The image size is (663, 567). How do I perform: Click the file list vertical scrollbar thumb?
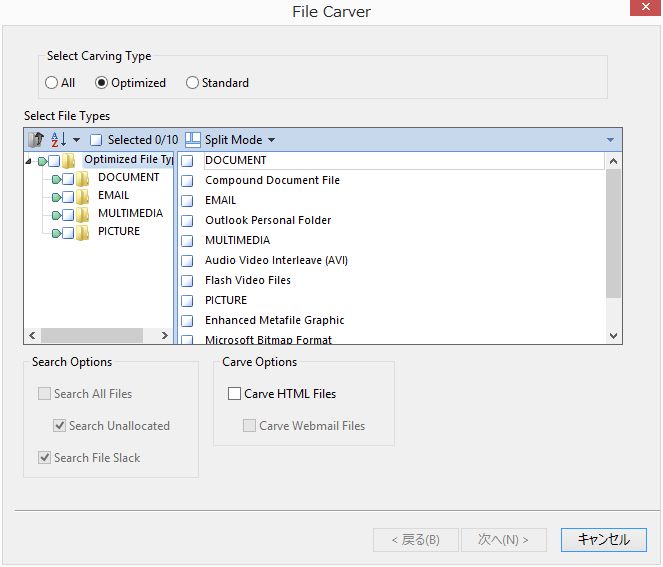(614, 233)
